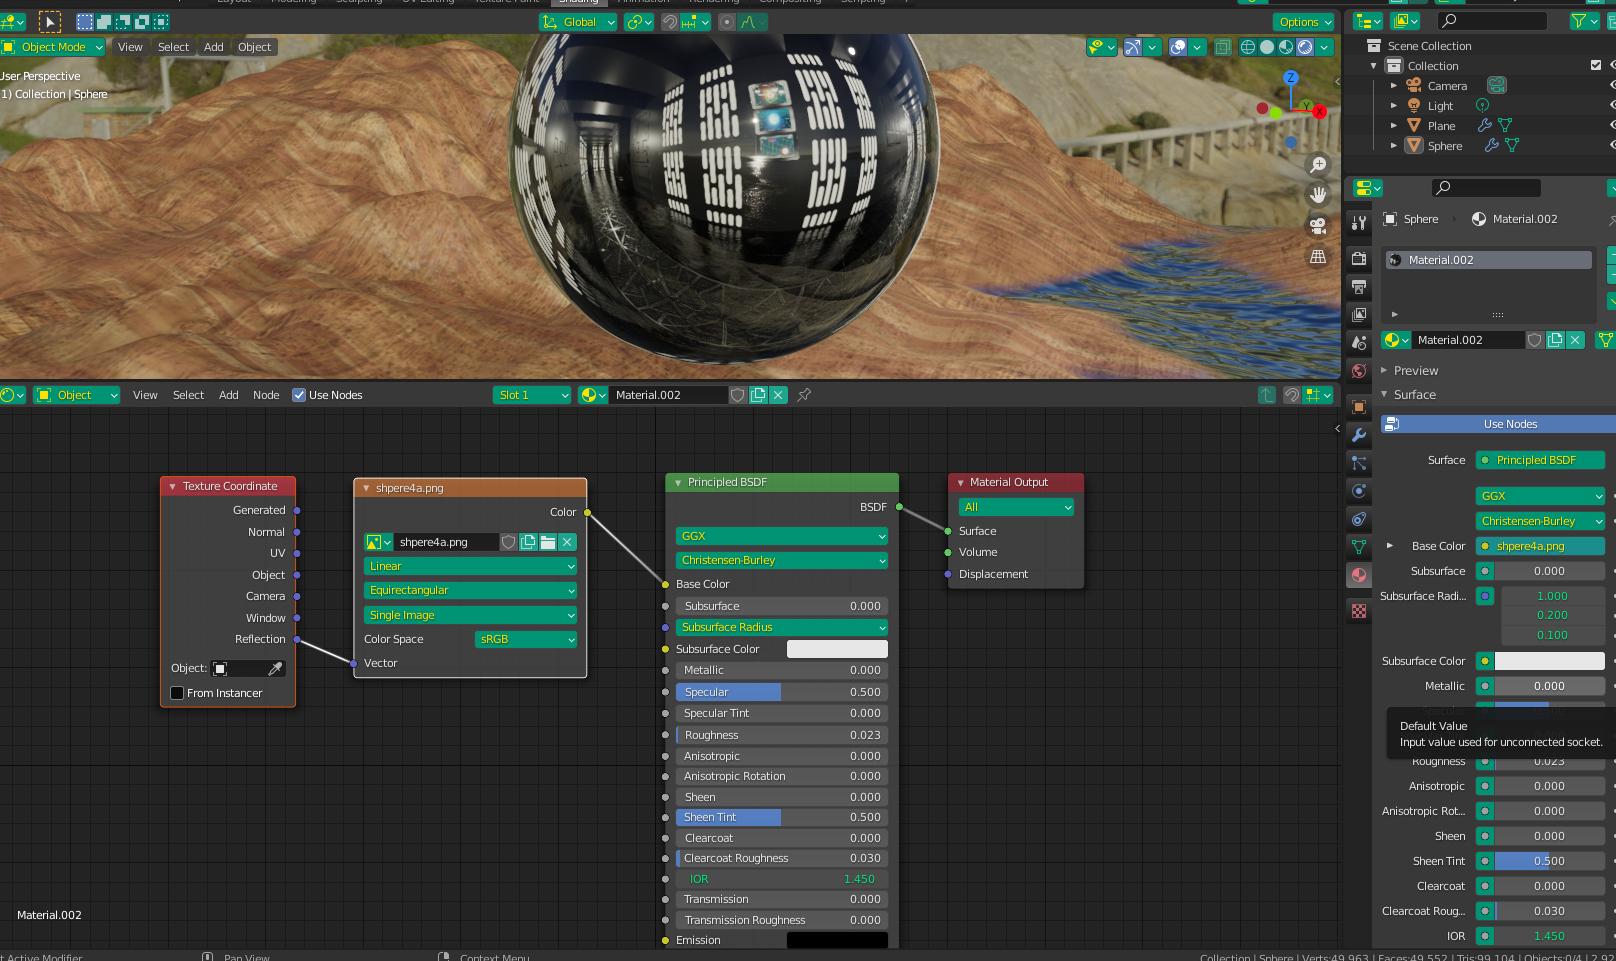Open Single Image source dropdown
The width and height of the screenshot is (1616, 961).
click(470, 615)
